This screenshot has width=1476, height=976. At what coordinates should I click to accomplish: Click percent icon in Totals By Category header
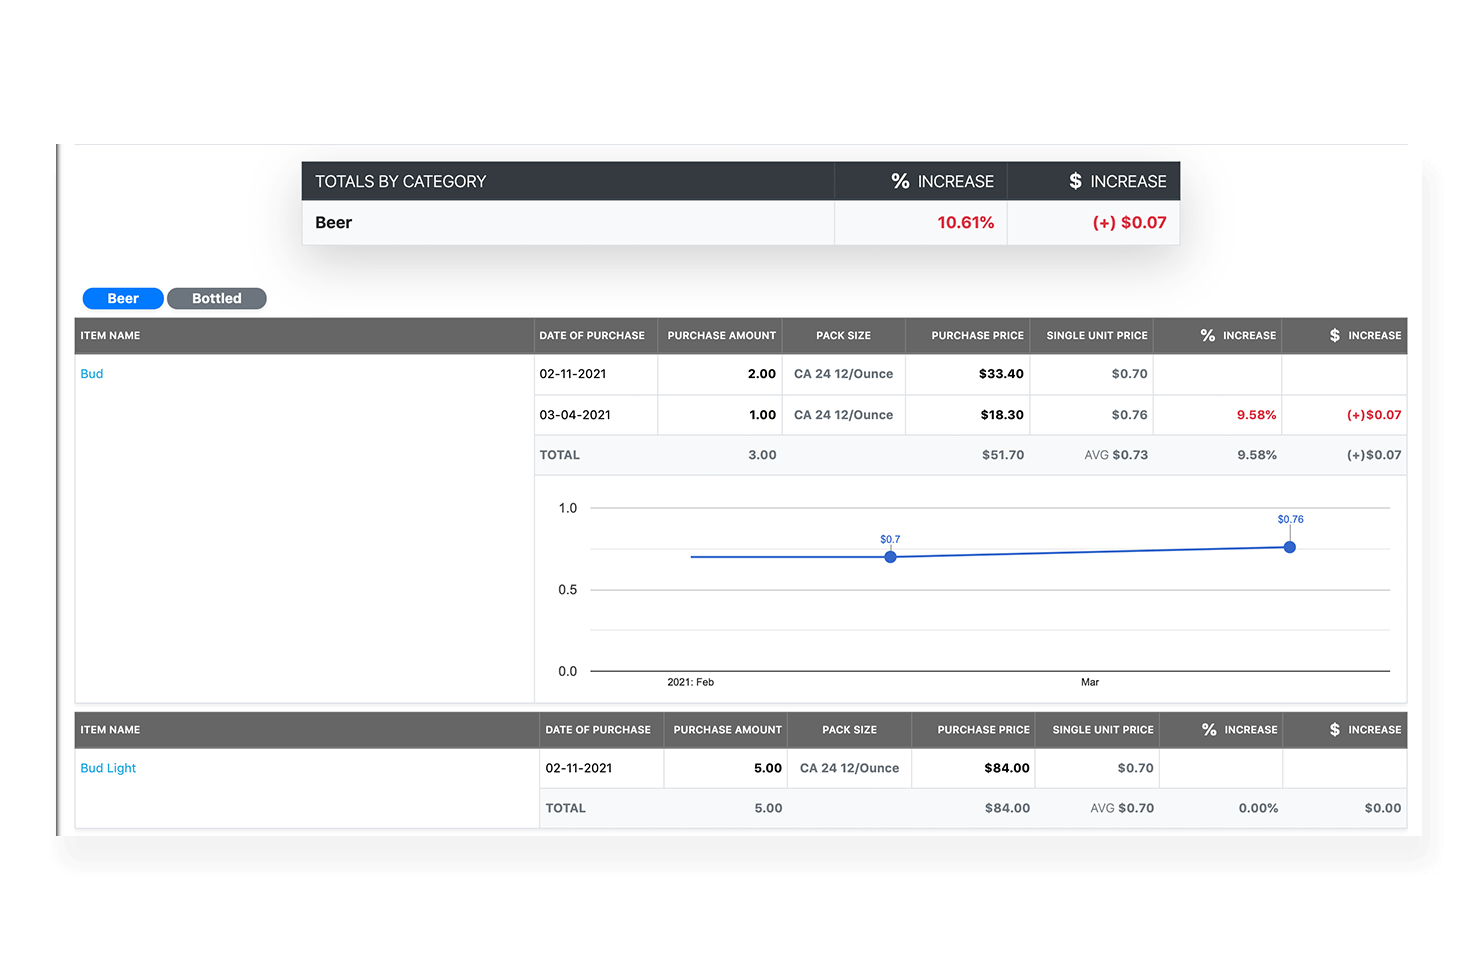(x=901, y=181)
